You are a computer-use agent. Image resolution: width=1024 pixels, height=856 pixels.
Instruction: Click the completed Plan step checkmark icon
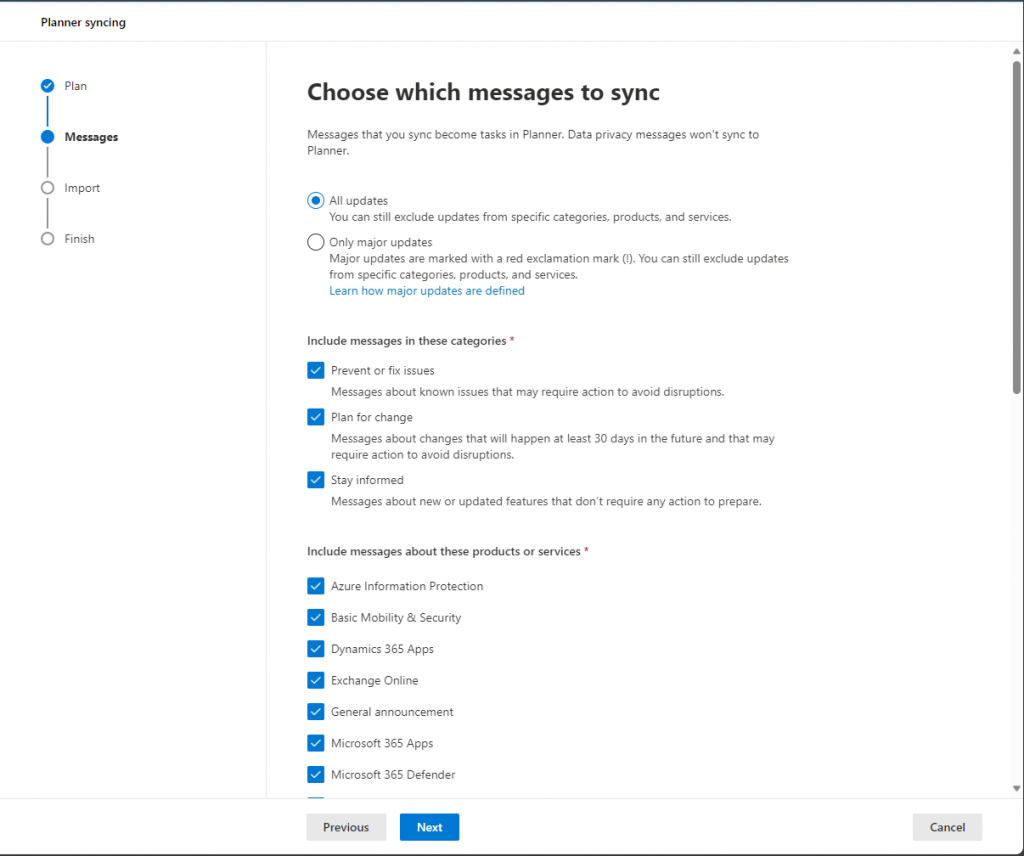pos(47,86)
